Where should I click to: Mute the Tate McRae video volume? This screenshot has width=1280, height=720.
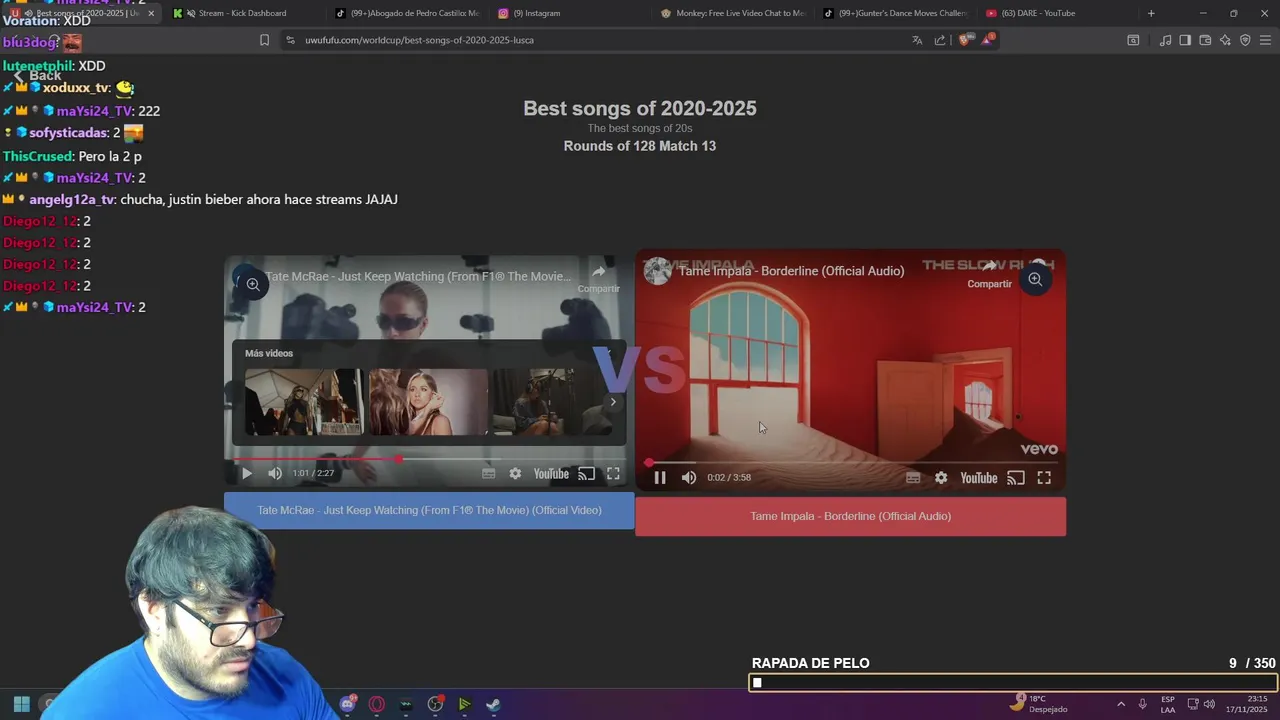[275, 473]
